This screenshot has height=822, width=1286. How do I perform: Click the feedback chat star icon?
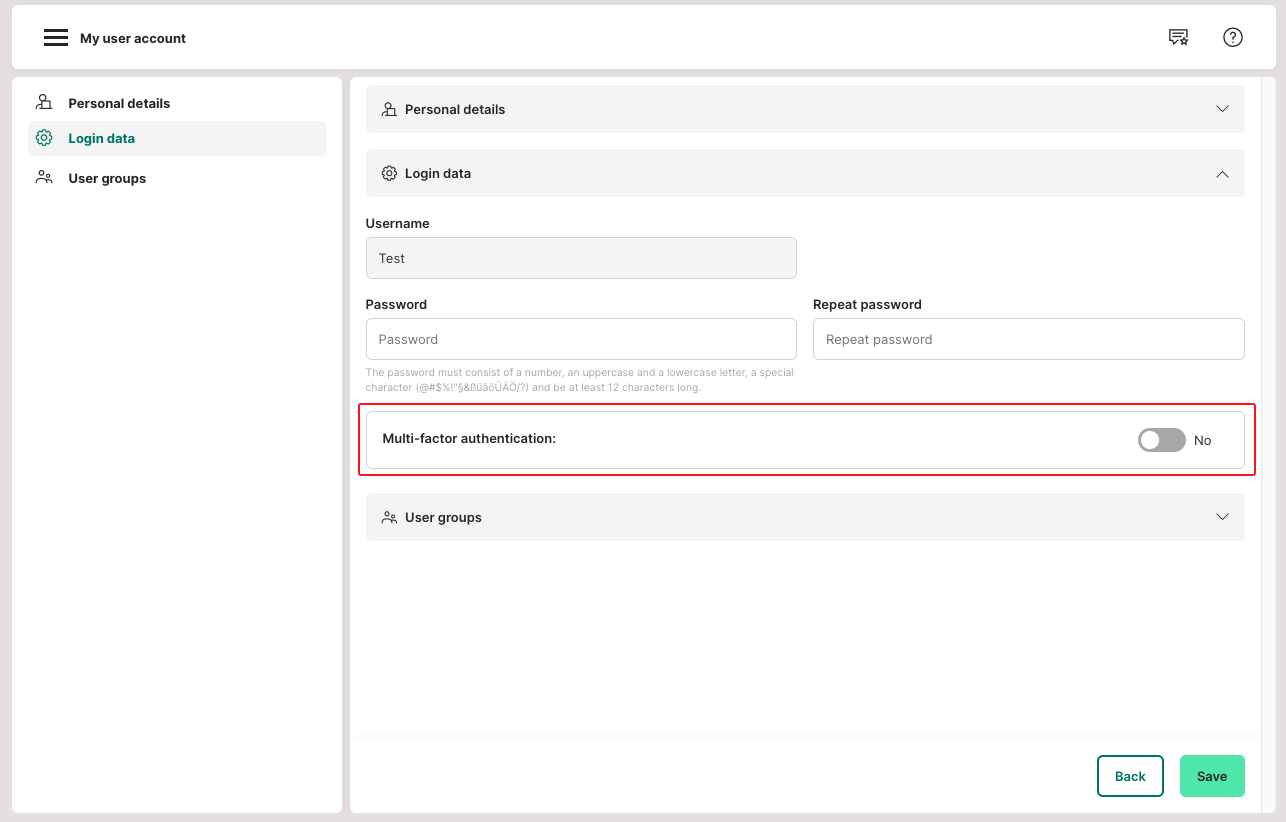[x=1179, y=38]
